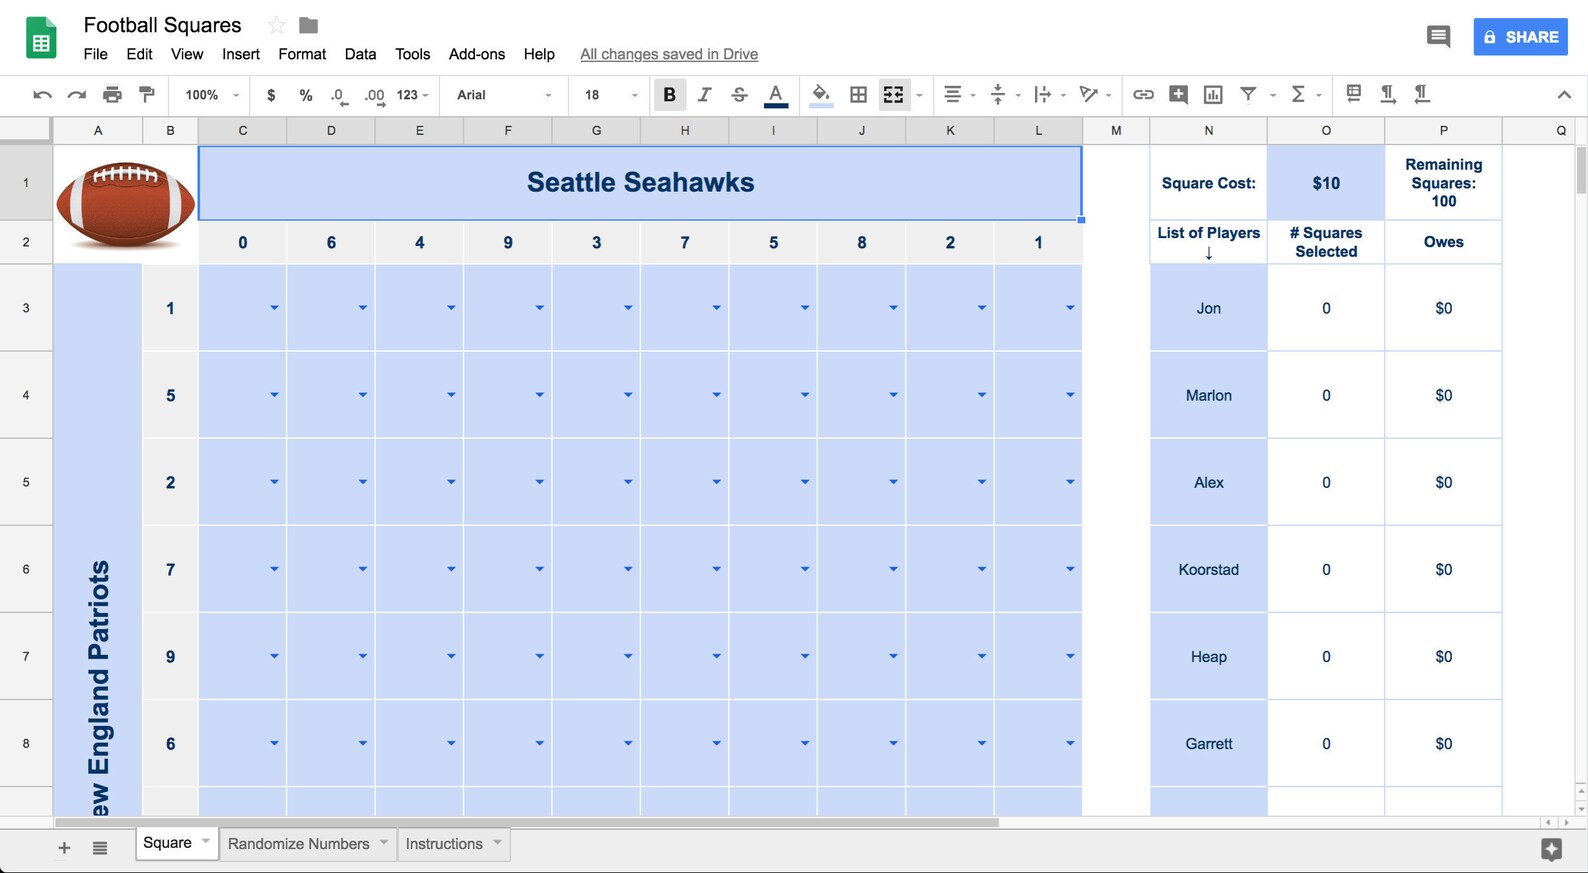This screenshot has height=873, width=1588.
Task: Select the Paint format roller icon
Action: tap(147, 94)
